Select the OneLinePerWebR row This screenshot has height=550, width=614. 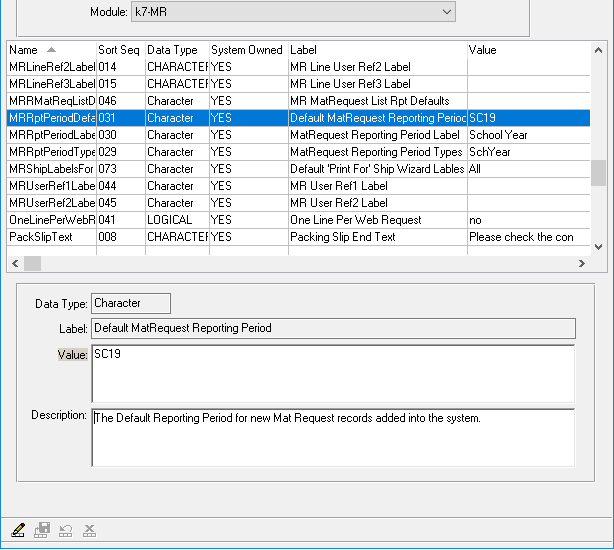click(x=52, y=220)
